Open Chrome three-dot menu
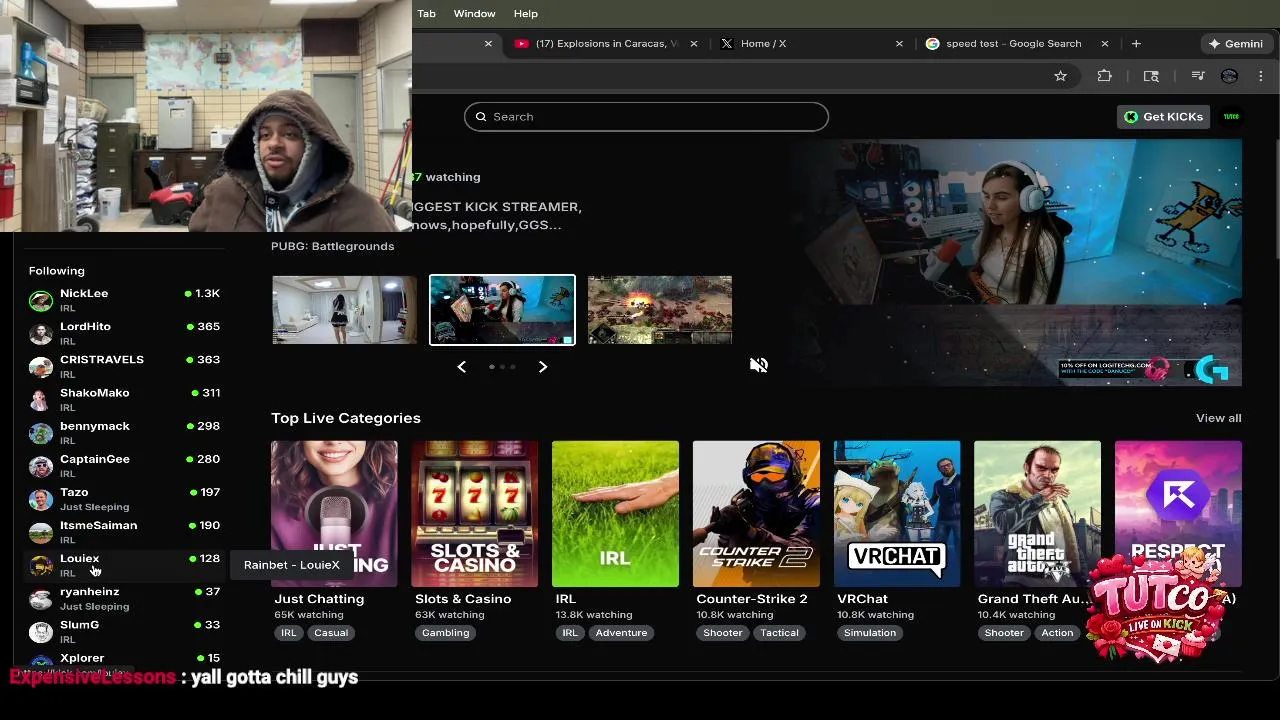This screenshot has width=1280, height=720. click(x=1261, y=76)
